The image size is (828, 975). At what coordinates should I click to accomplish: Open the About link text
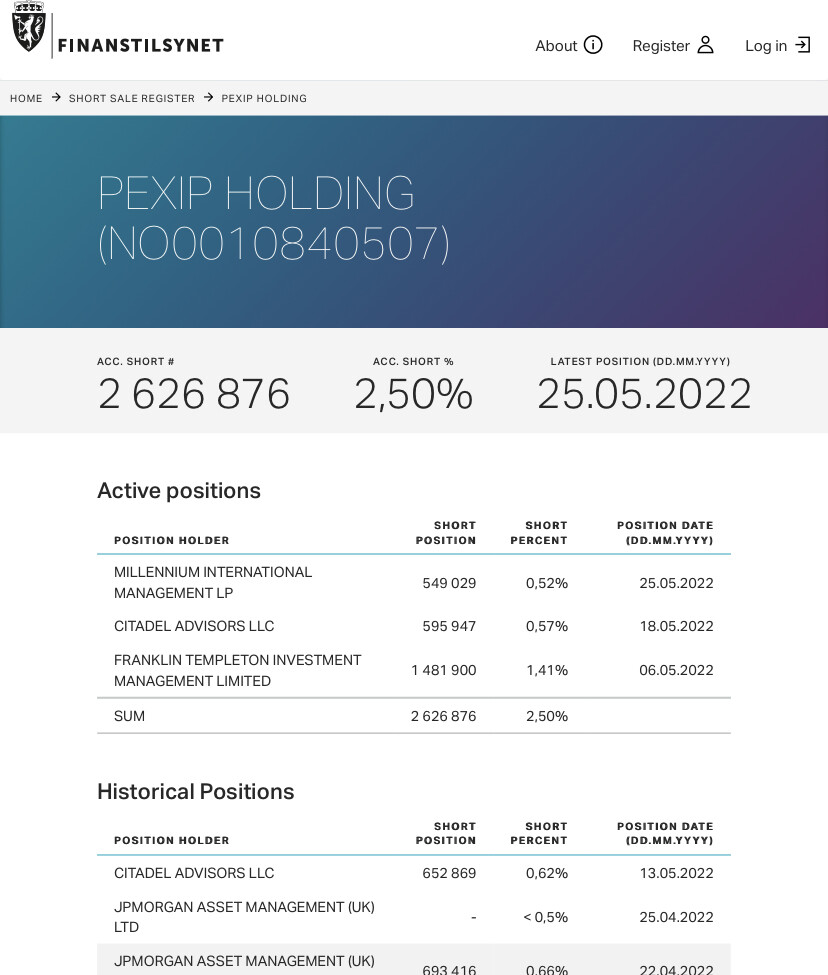pos(556,45)
